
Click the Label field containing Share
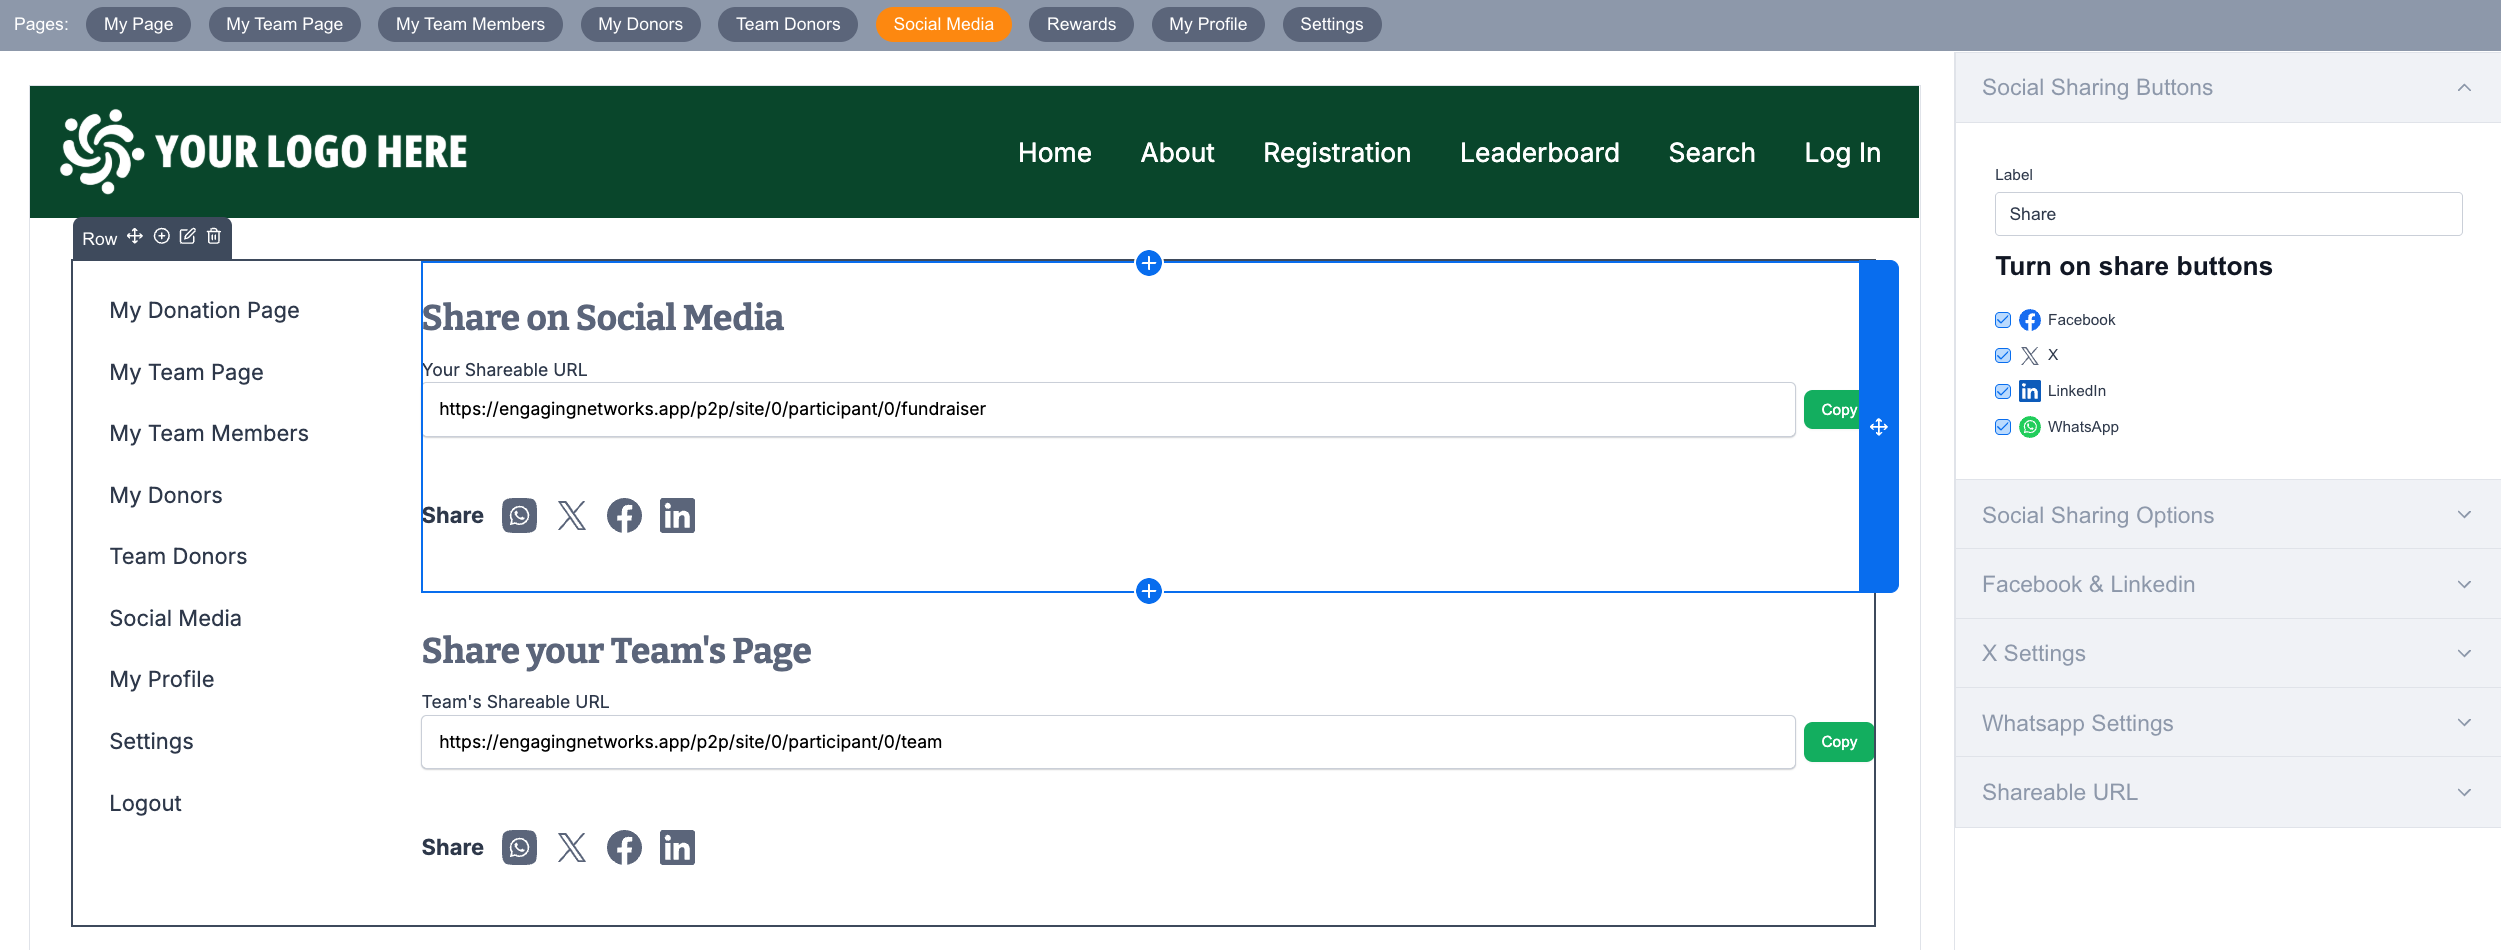coord(2228,214)
